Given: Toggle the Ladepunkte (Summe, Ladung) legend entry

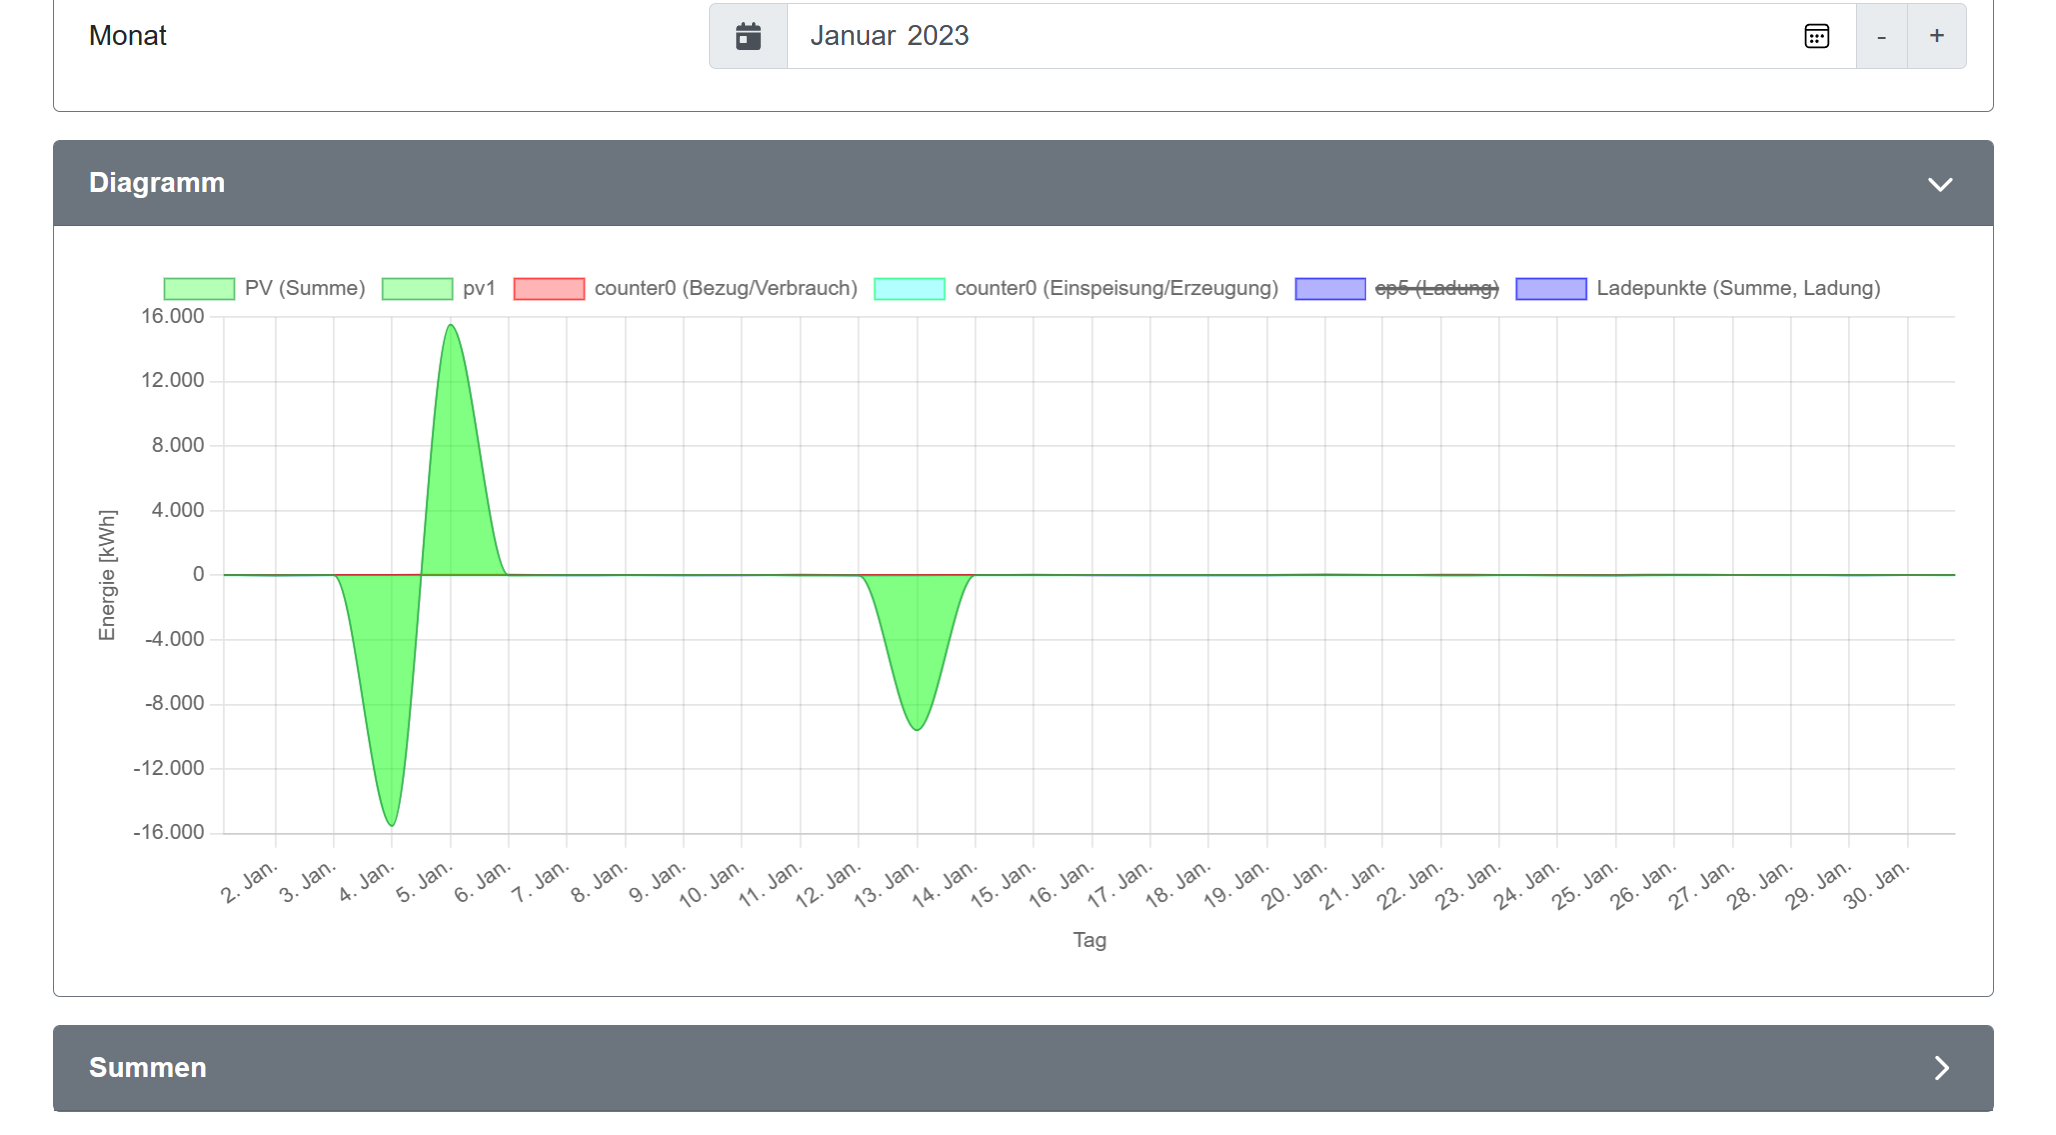Looking at the screenshot, I should [x=1738, y=289].
